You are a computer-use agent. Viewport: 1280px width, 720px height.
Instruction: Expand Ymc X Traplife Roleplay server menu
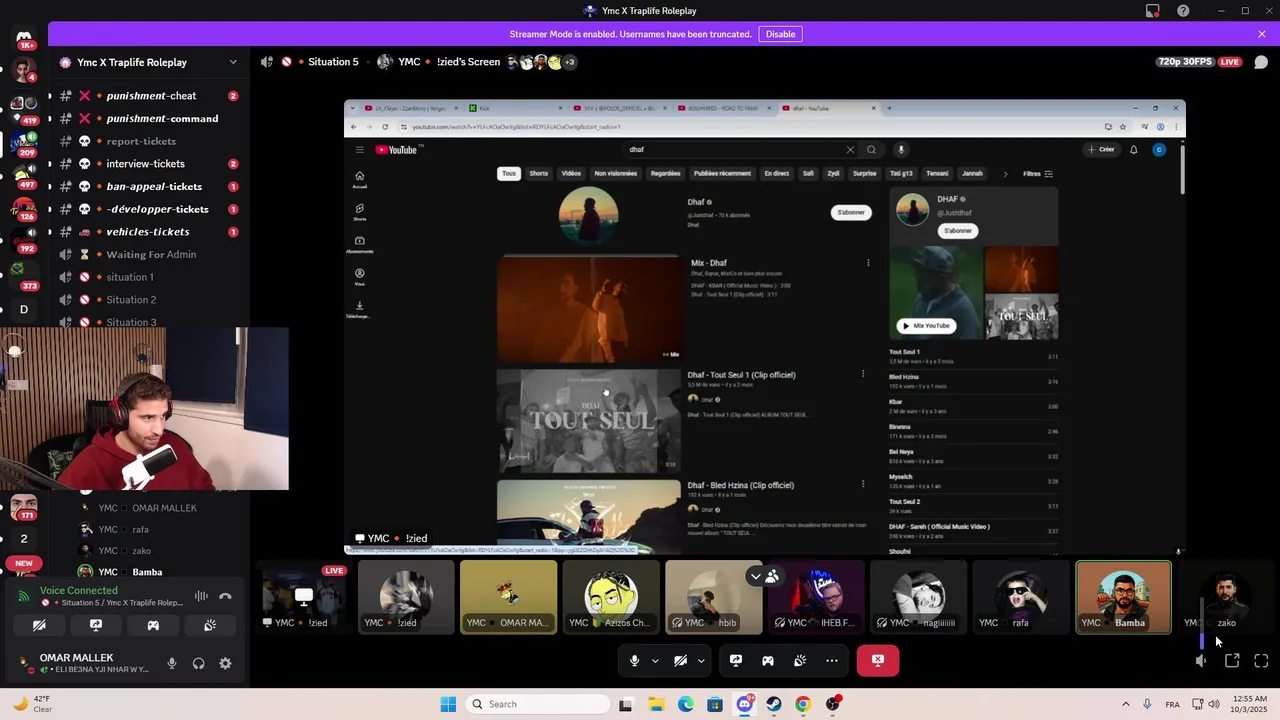click(x=233, y=62)
